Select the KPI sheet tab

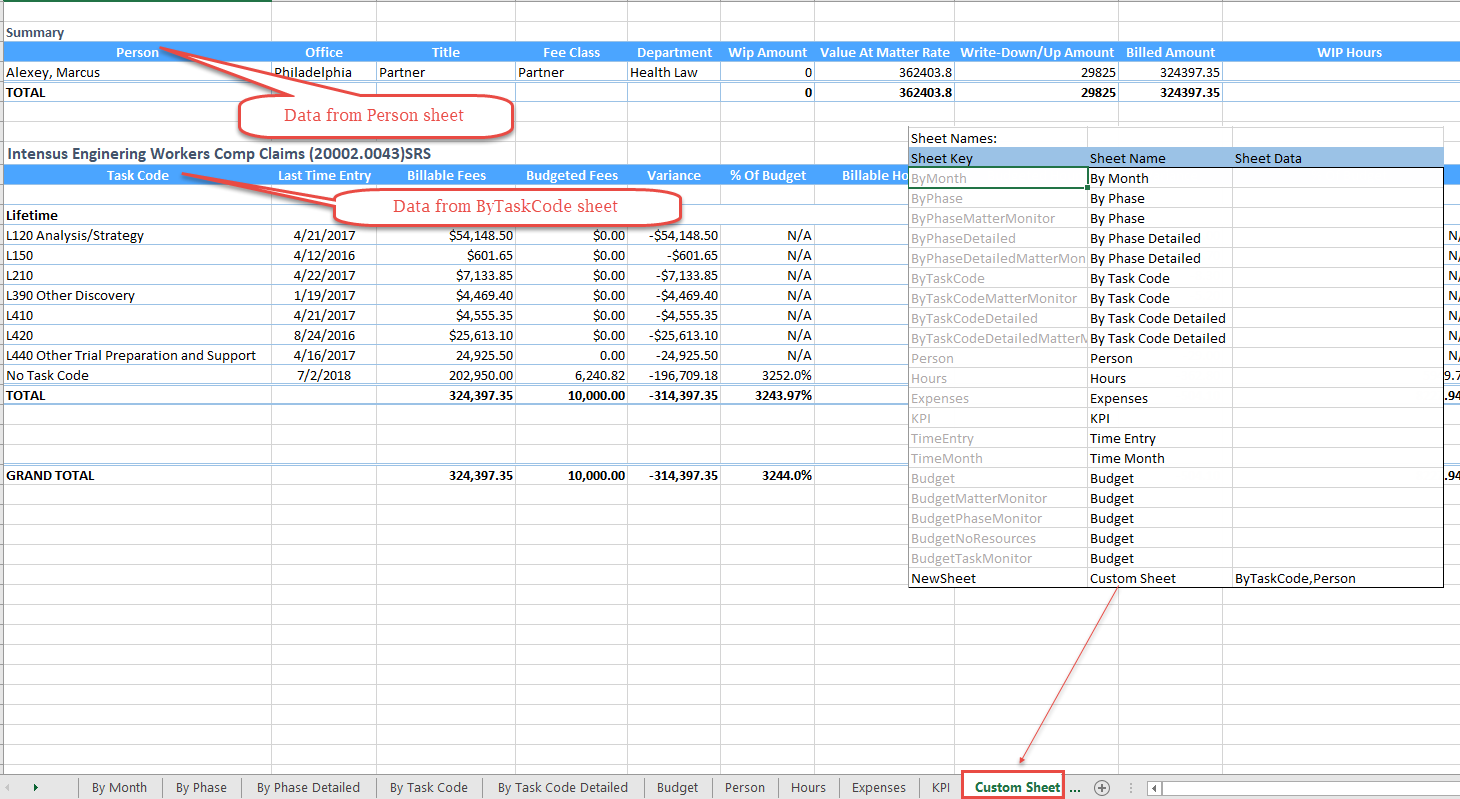(x=940, y=787)
